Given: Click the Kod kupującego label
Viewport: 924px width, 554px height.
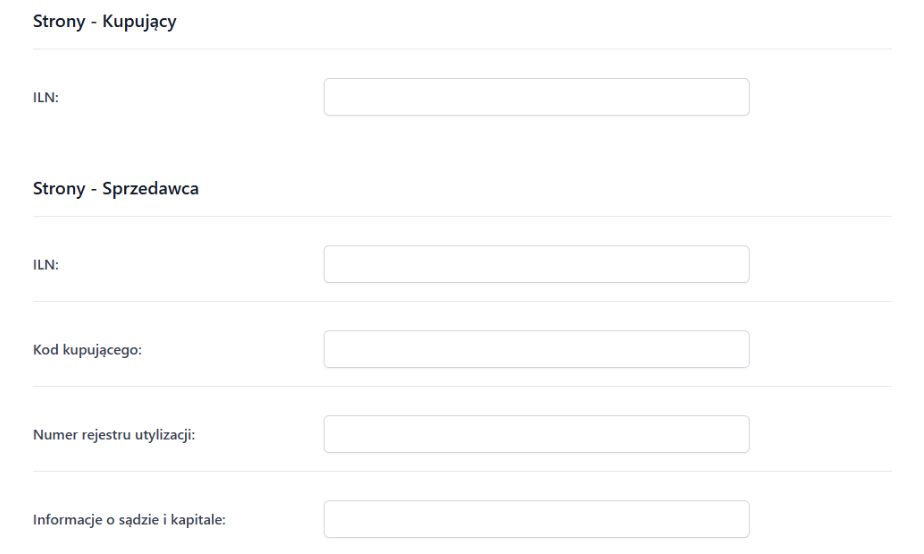Looking at the screenshot, I should click(x=89, y=349).
